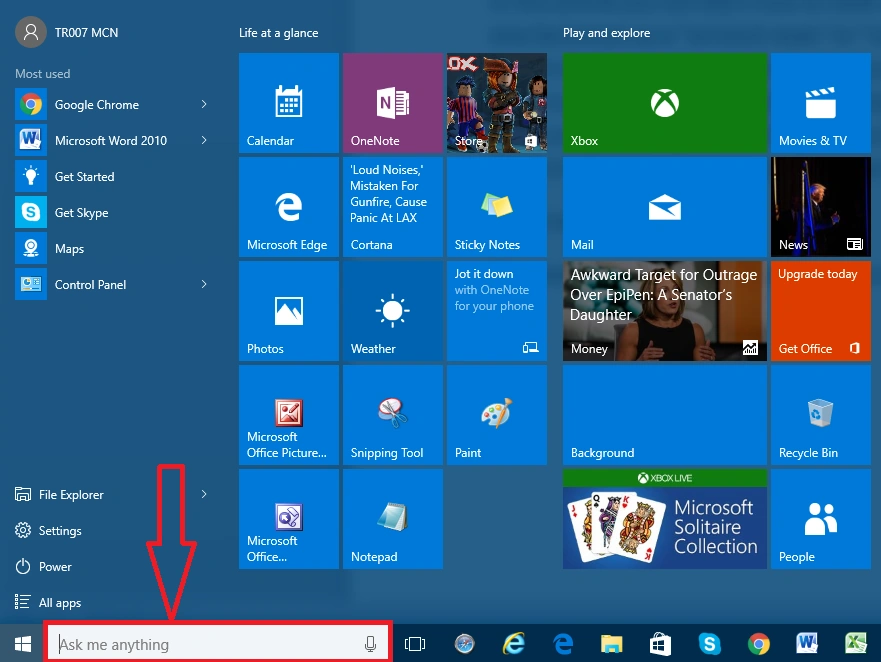The image size is (881, 662).
Task: Click the microphone icon in search box
Action: [x=370, y=644]
